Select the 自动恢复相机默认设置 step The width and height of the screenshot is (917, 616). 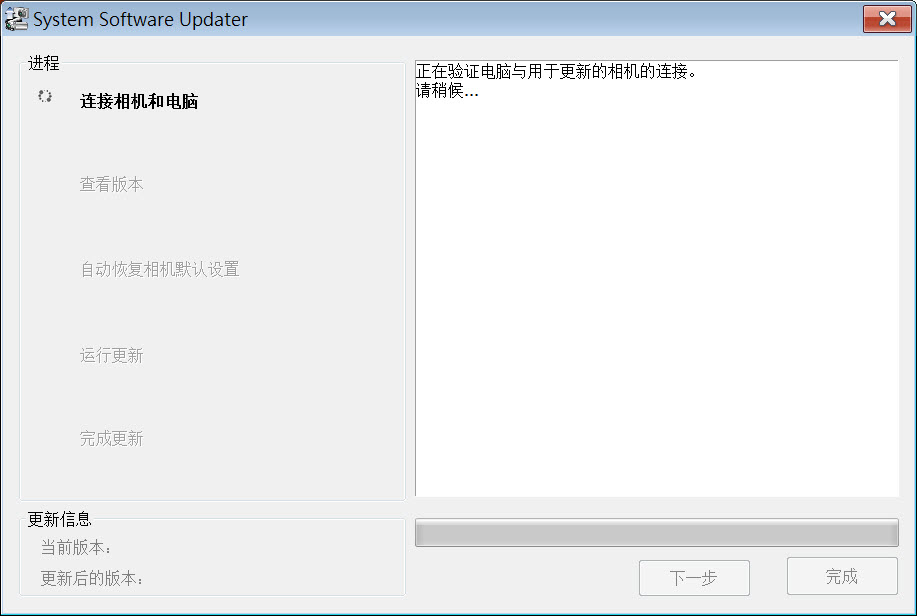tap(160, 269)
